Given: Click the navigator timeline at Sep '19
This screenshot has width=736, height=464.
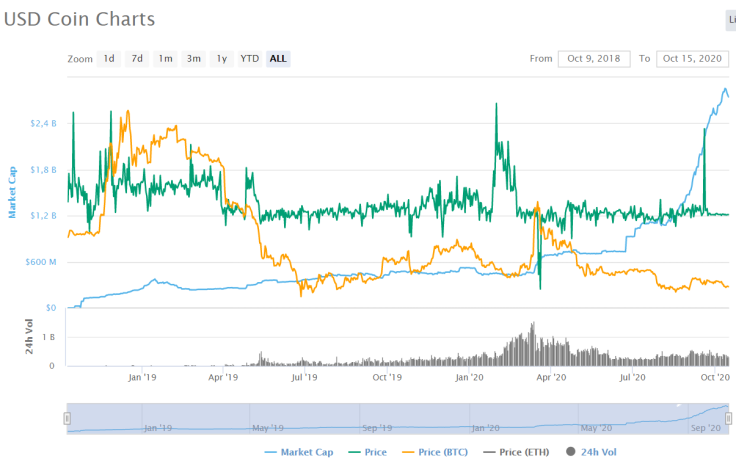Looking at the screenshot, I should pyautogui.click(x=377, y=428).
